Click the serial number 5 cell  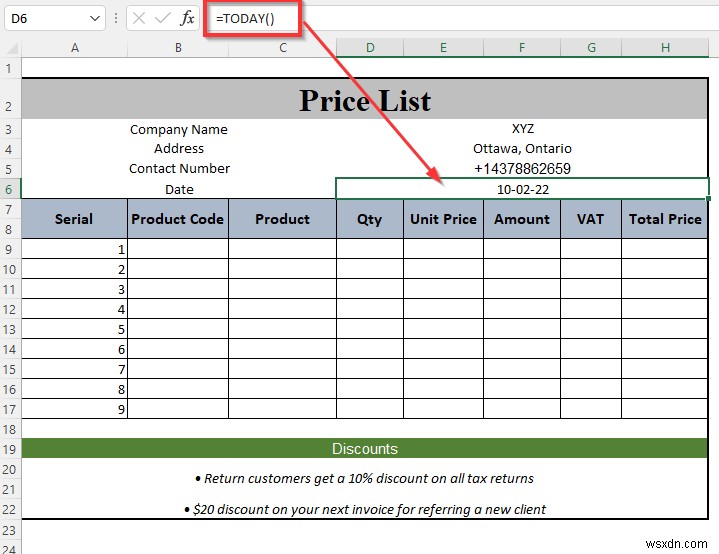point(74,329)
